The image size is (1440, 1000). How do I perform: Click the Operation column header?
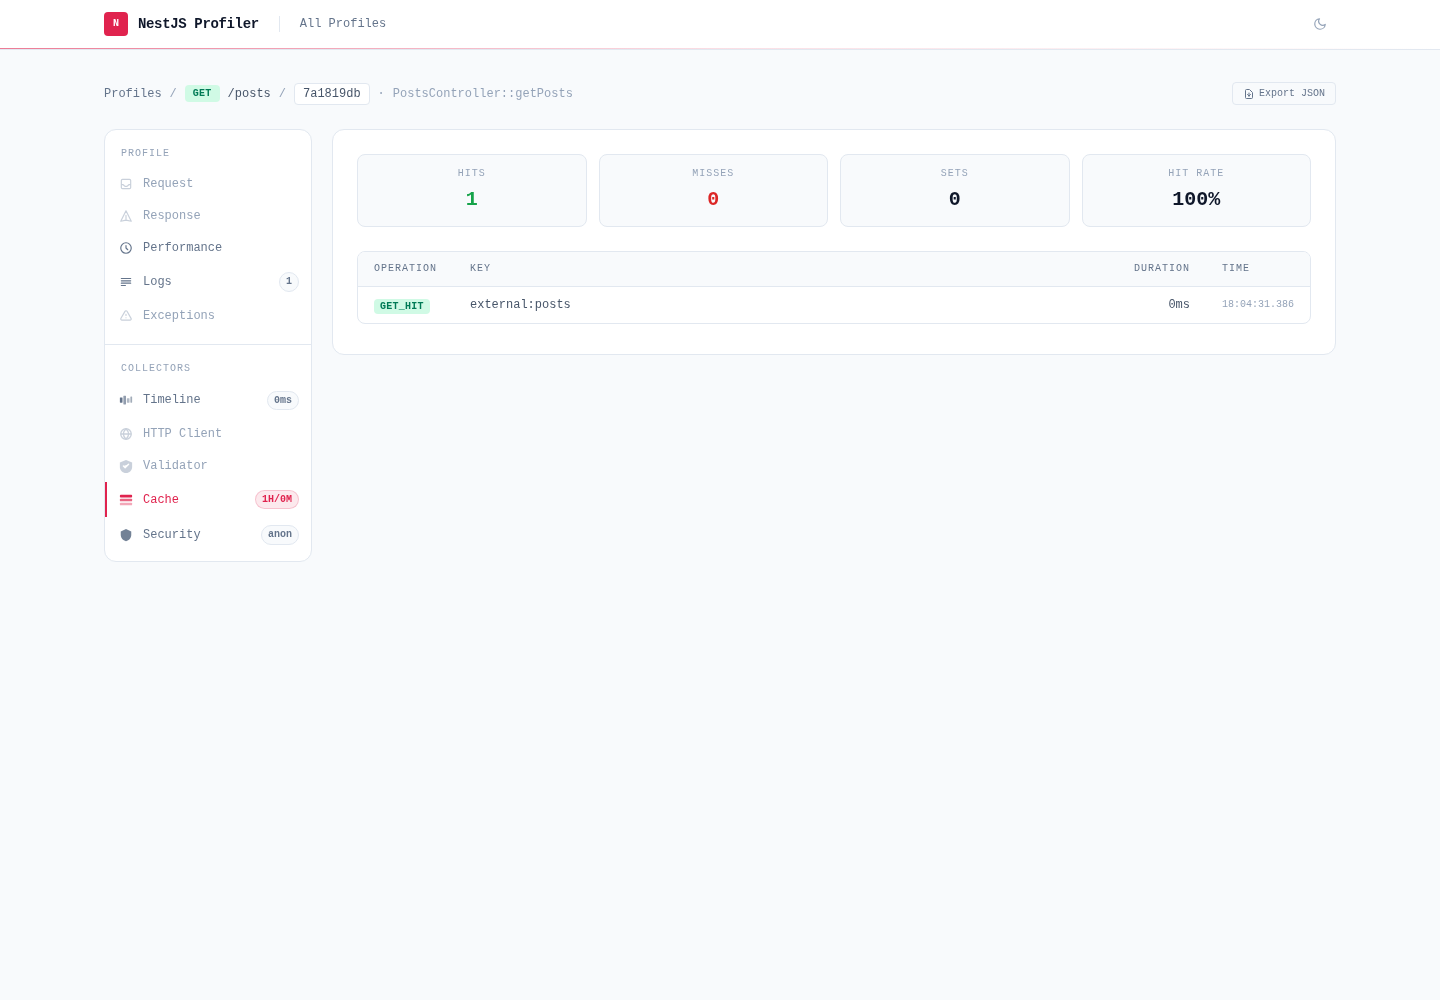(x=405, y=269)
